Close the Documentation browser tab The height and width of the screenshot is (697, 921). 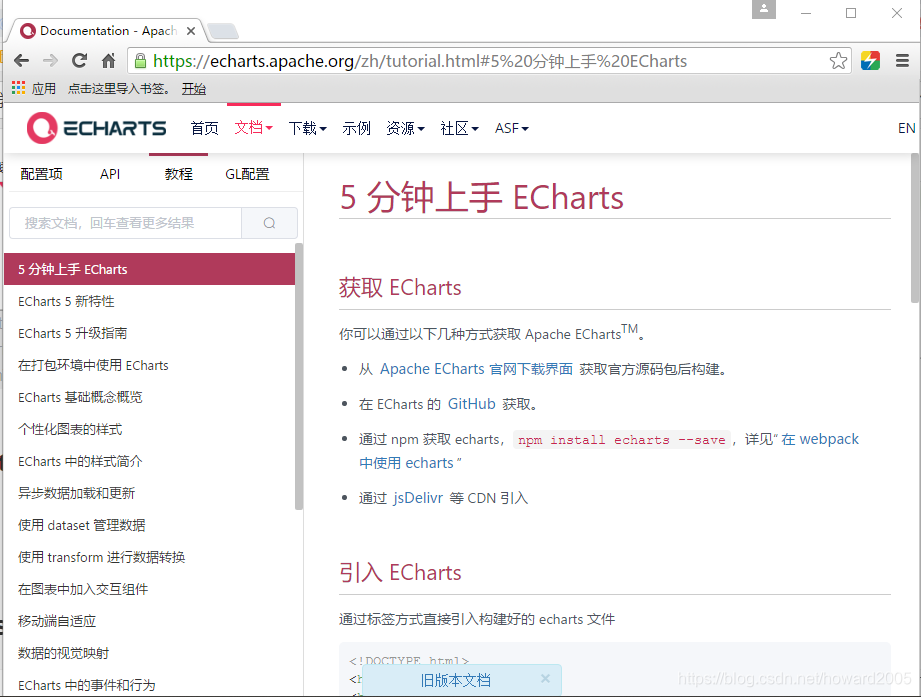click(x=191, y=31)
